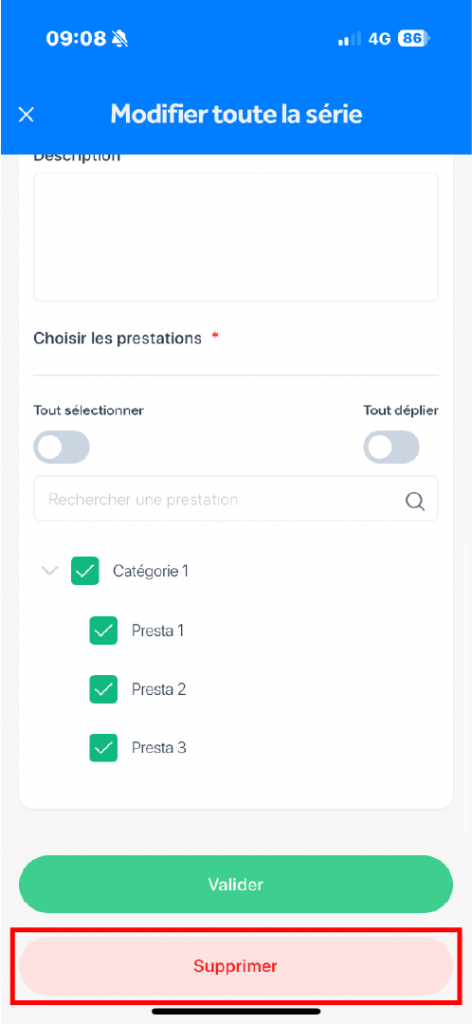The height and width of the screenshot is (1024, 472).
Task: Focus the Description text area
Action: pos(236,237)
